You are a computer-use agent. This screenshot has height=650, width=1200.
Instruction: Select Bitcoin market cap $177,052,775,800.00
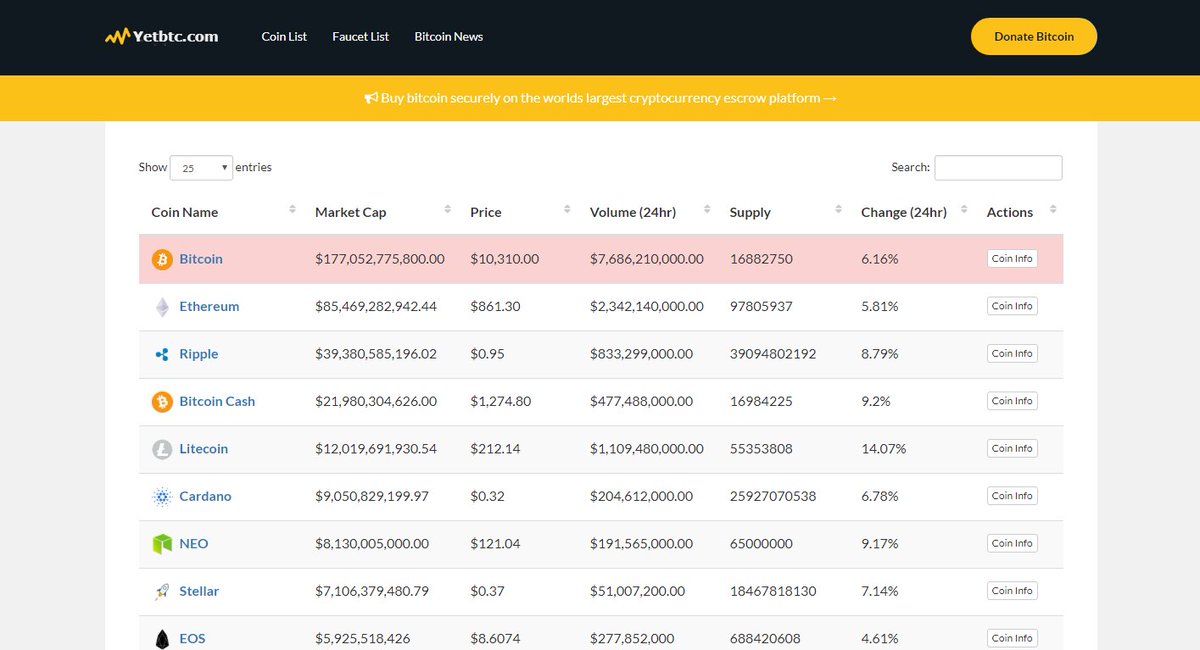(x=380, y=259)
